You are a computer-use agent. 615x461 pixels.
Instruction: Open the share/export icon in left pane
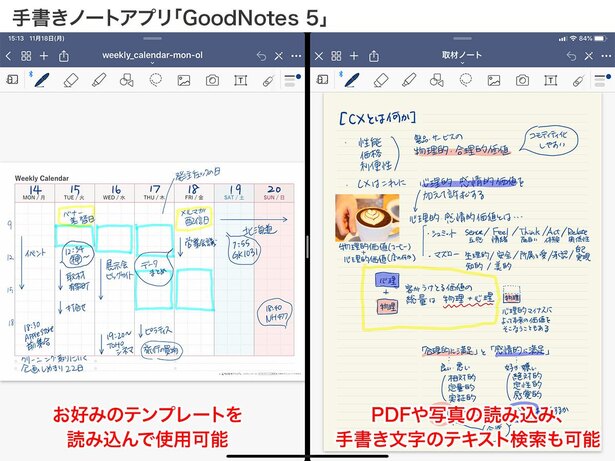(64, 56)
